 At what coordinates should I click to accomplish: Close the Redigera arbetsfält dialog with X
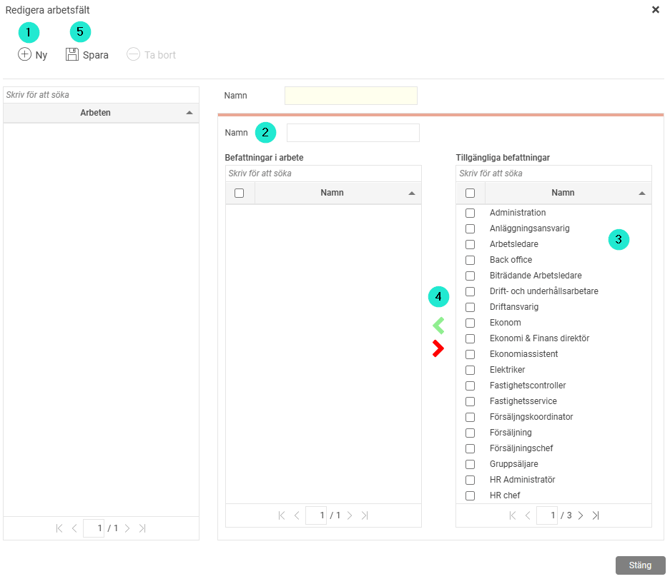click(655, 10)
